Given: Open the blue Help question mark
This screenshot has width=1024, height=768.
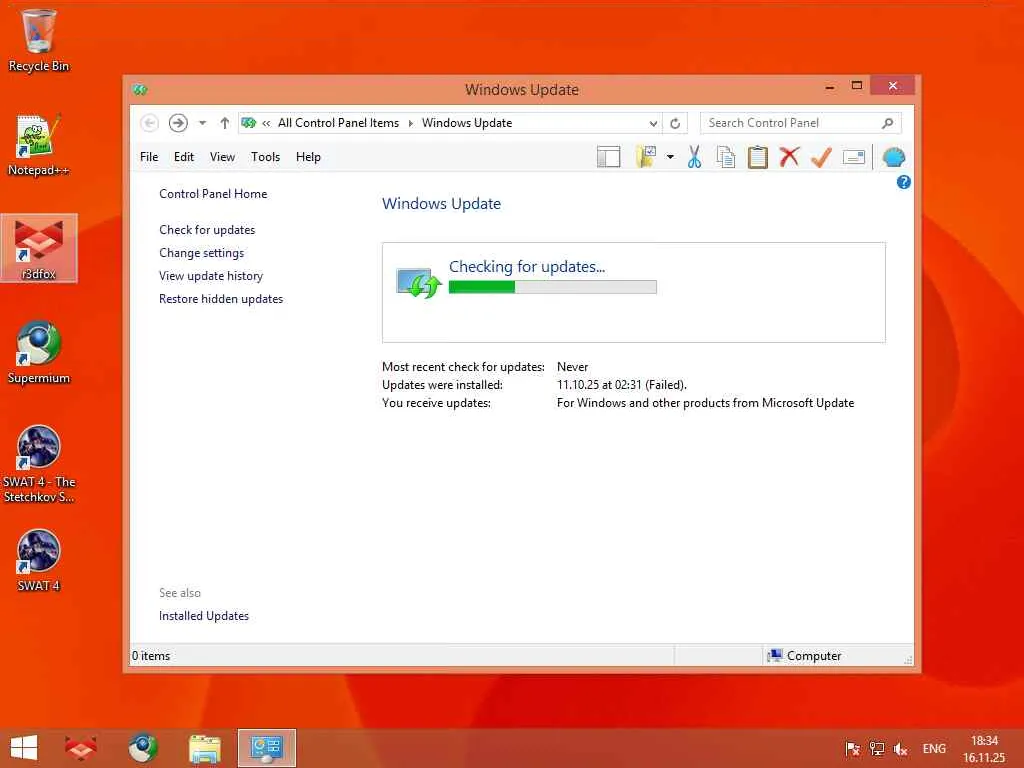Looking at the screenshot, I should coord(904,182).
